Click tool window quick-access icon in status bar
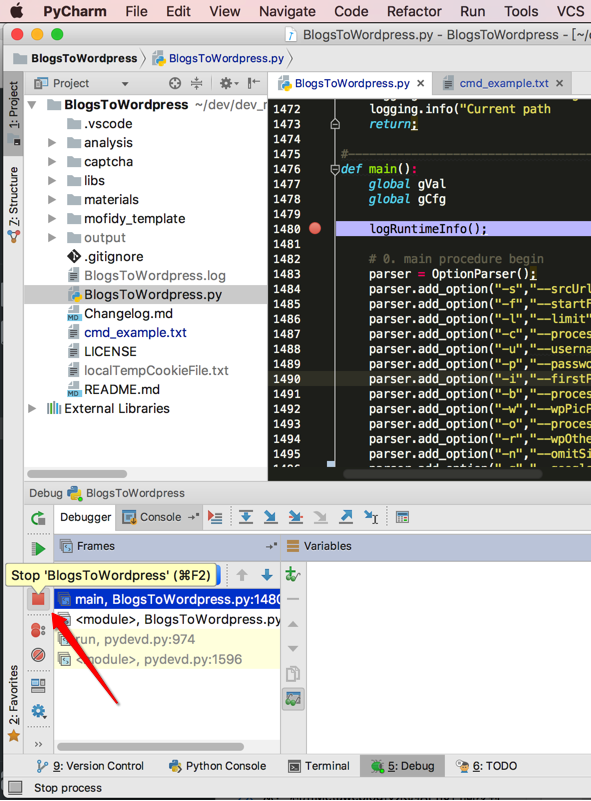This screenshot has width=591, height=801. [x=15, y=788]
